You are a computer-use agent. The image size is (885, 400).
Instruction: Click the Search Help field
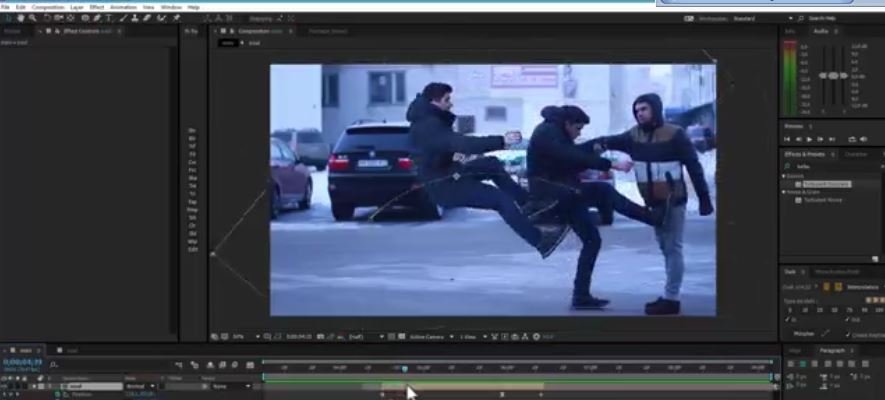pyautogui.click(x=824, y=19)
